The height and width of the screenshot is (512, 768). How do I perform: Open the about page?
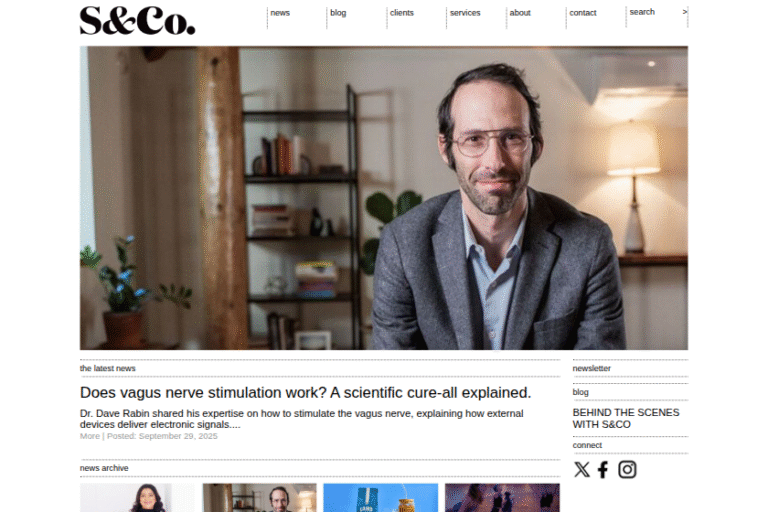(x=520, y=13)
